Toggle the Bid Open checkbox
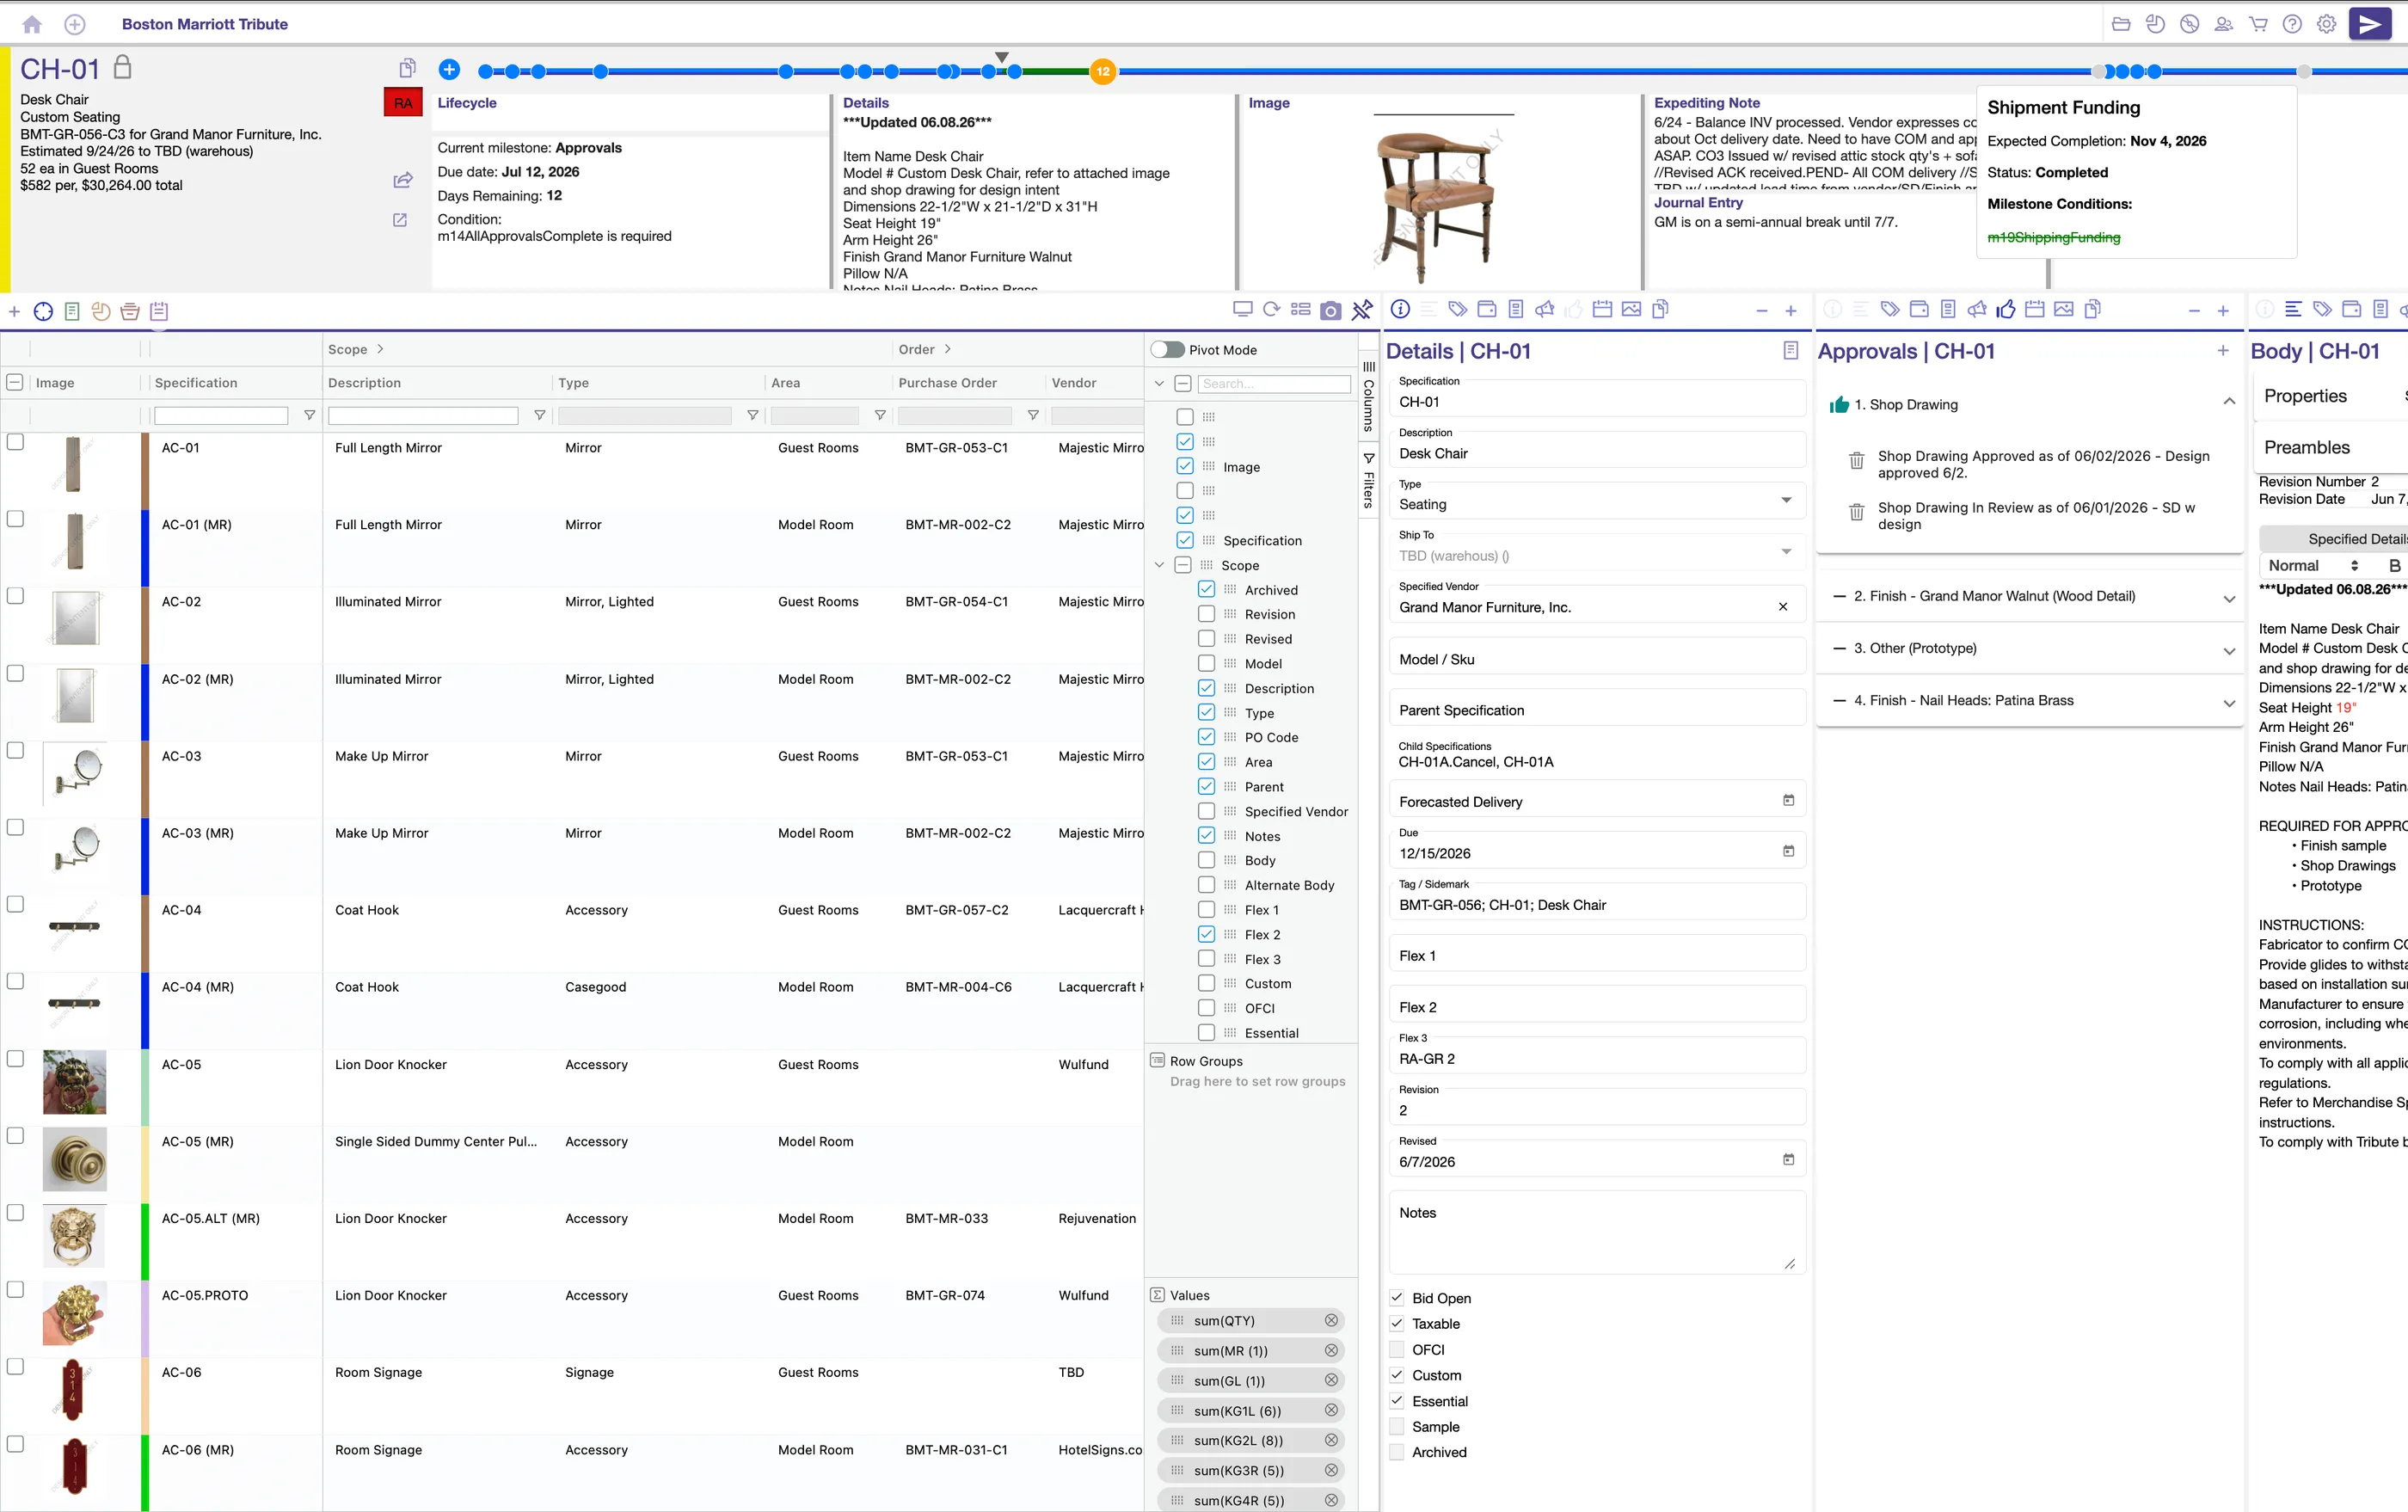The height and width of the screenshot is (1512, 2408). [1397, 1298]
